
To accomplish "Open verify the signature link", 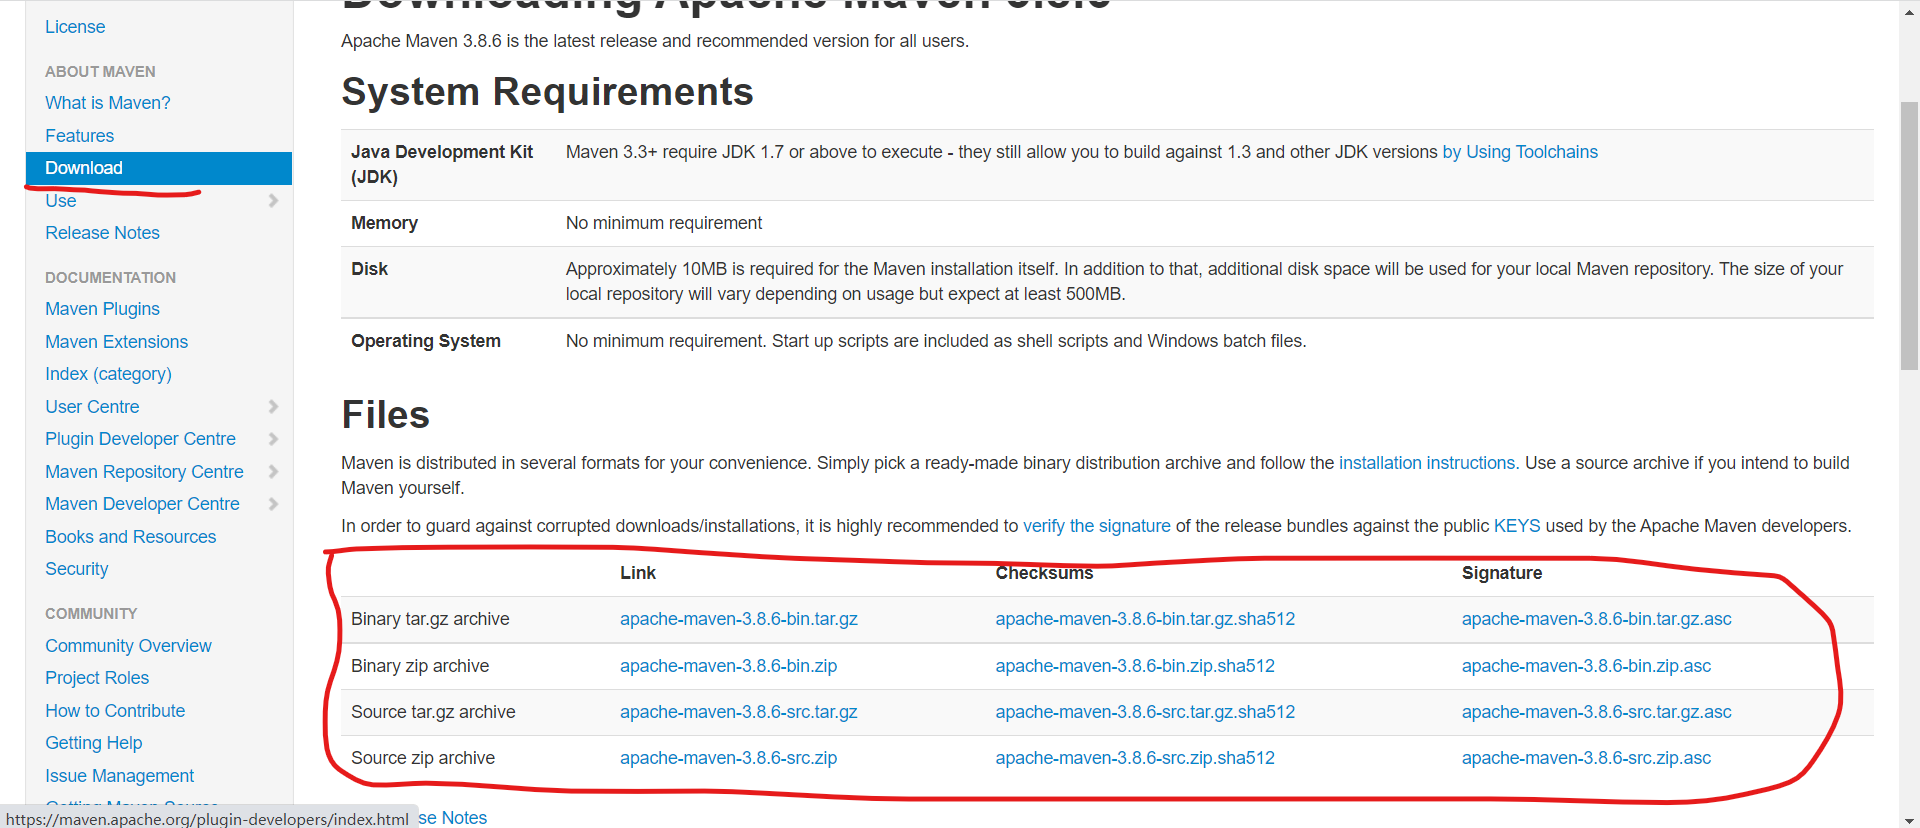I will 1096,526.
